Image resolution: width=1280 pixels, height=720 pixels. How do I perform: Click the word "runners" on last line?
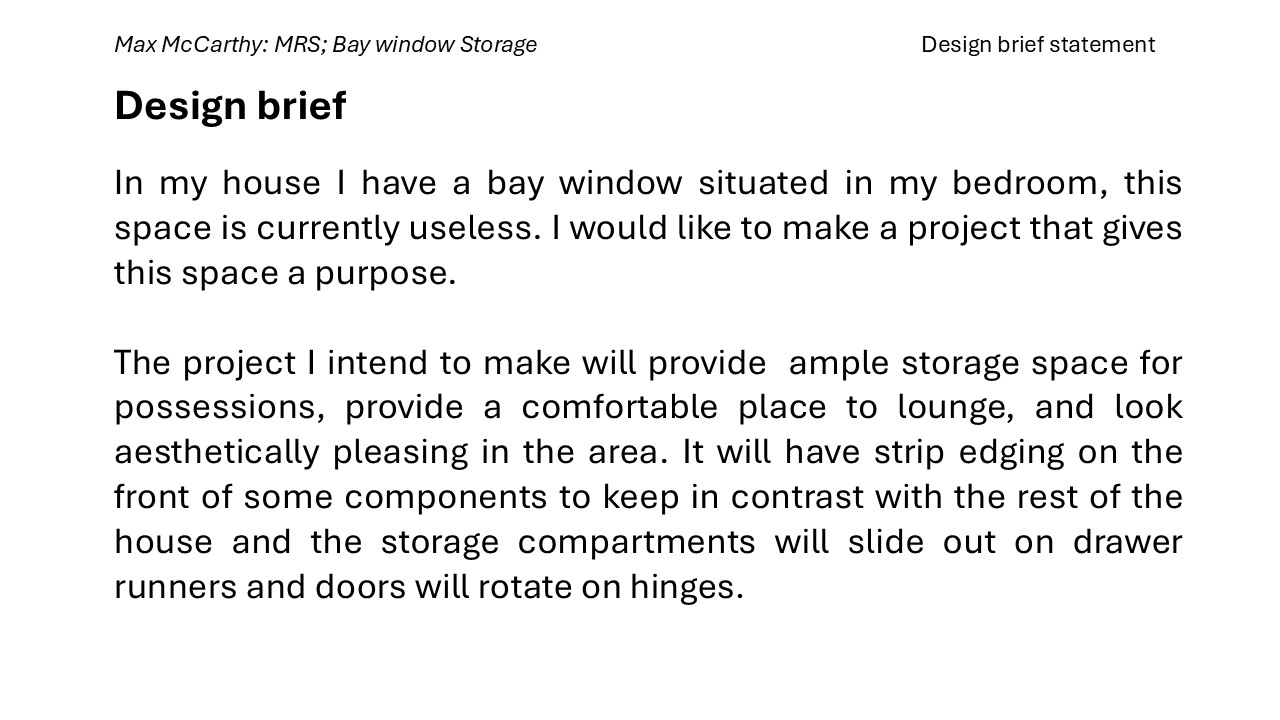pos(174,587)
